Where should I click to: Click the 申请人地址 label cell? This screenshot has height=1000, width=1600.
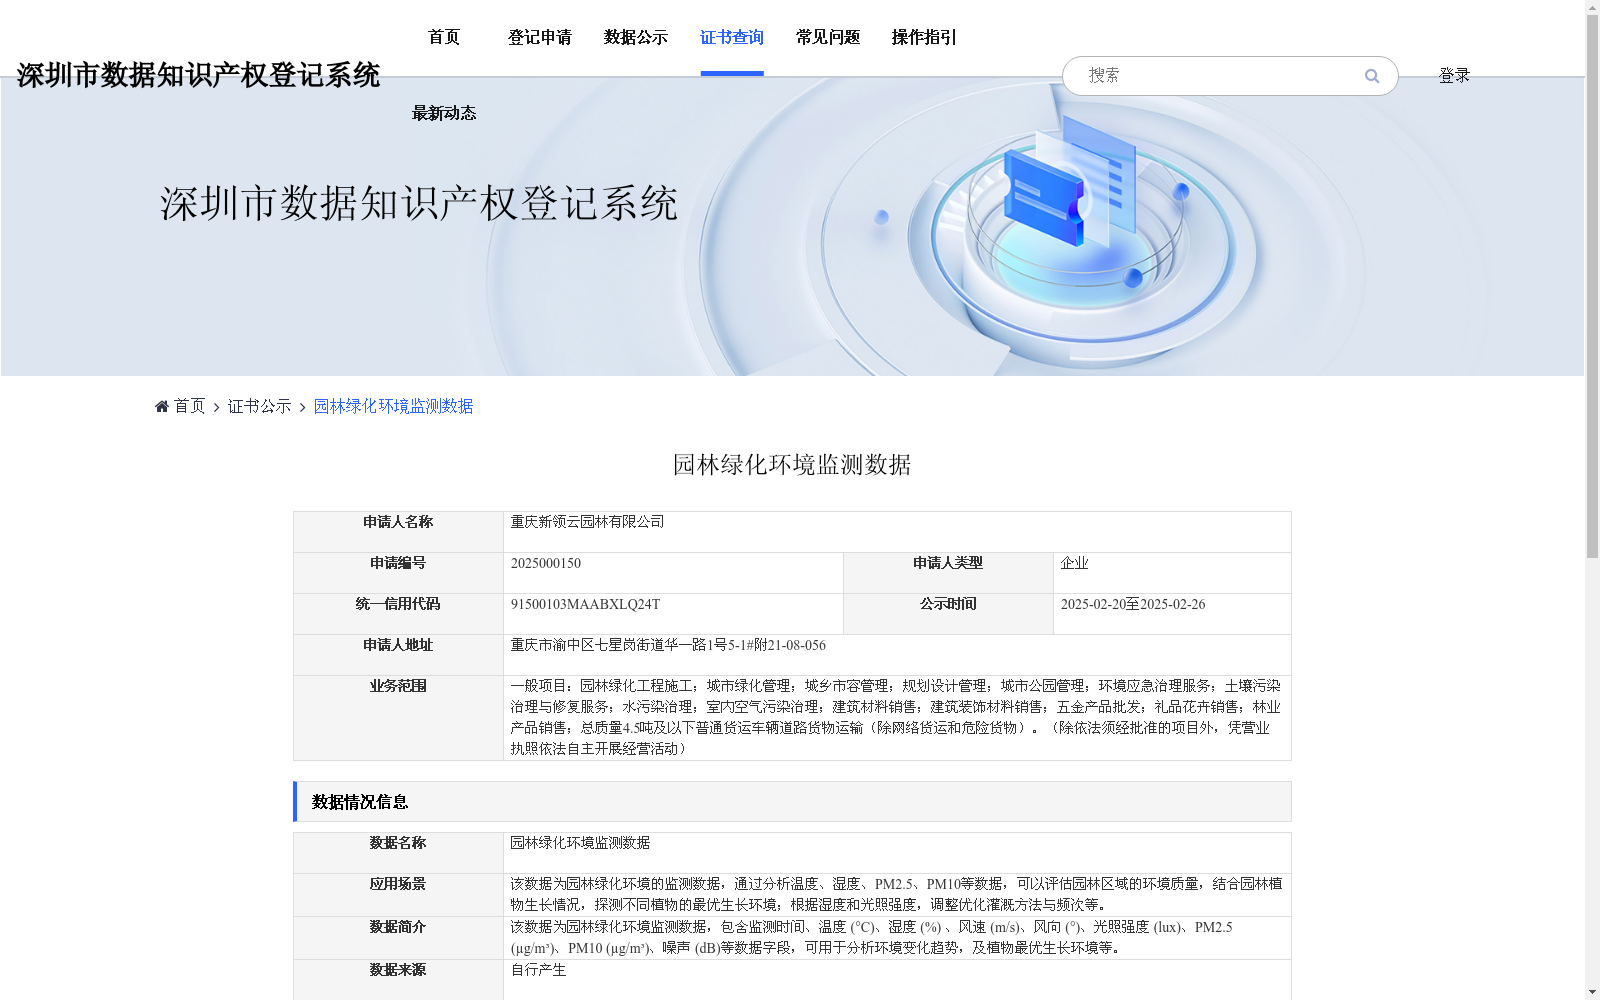(x=398, y=655)
